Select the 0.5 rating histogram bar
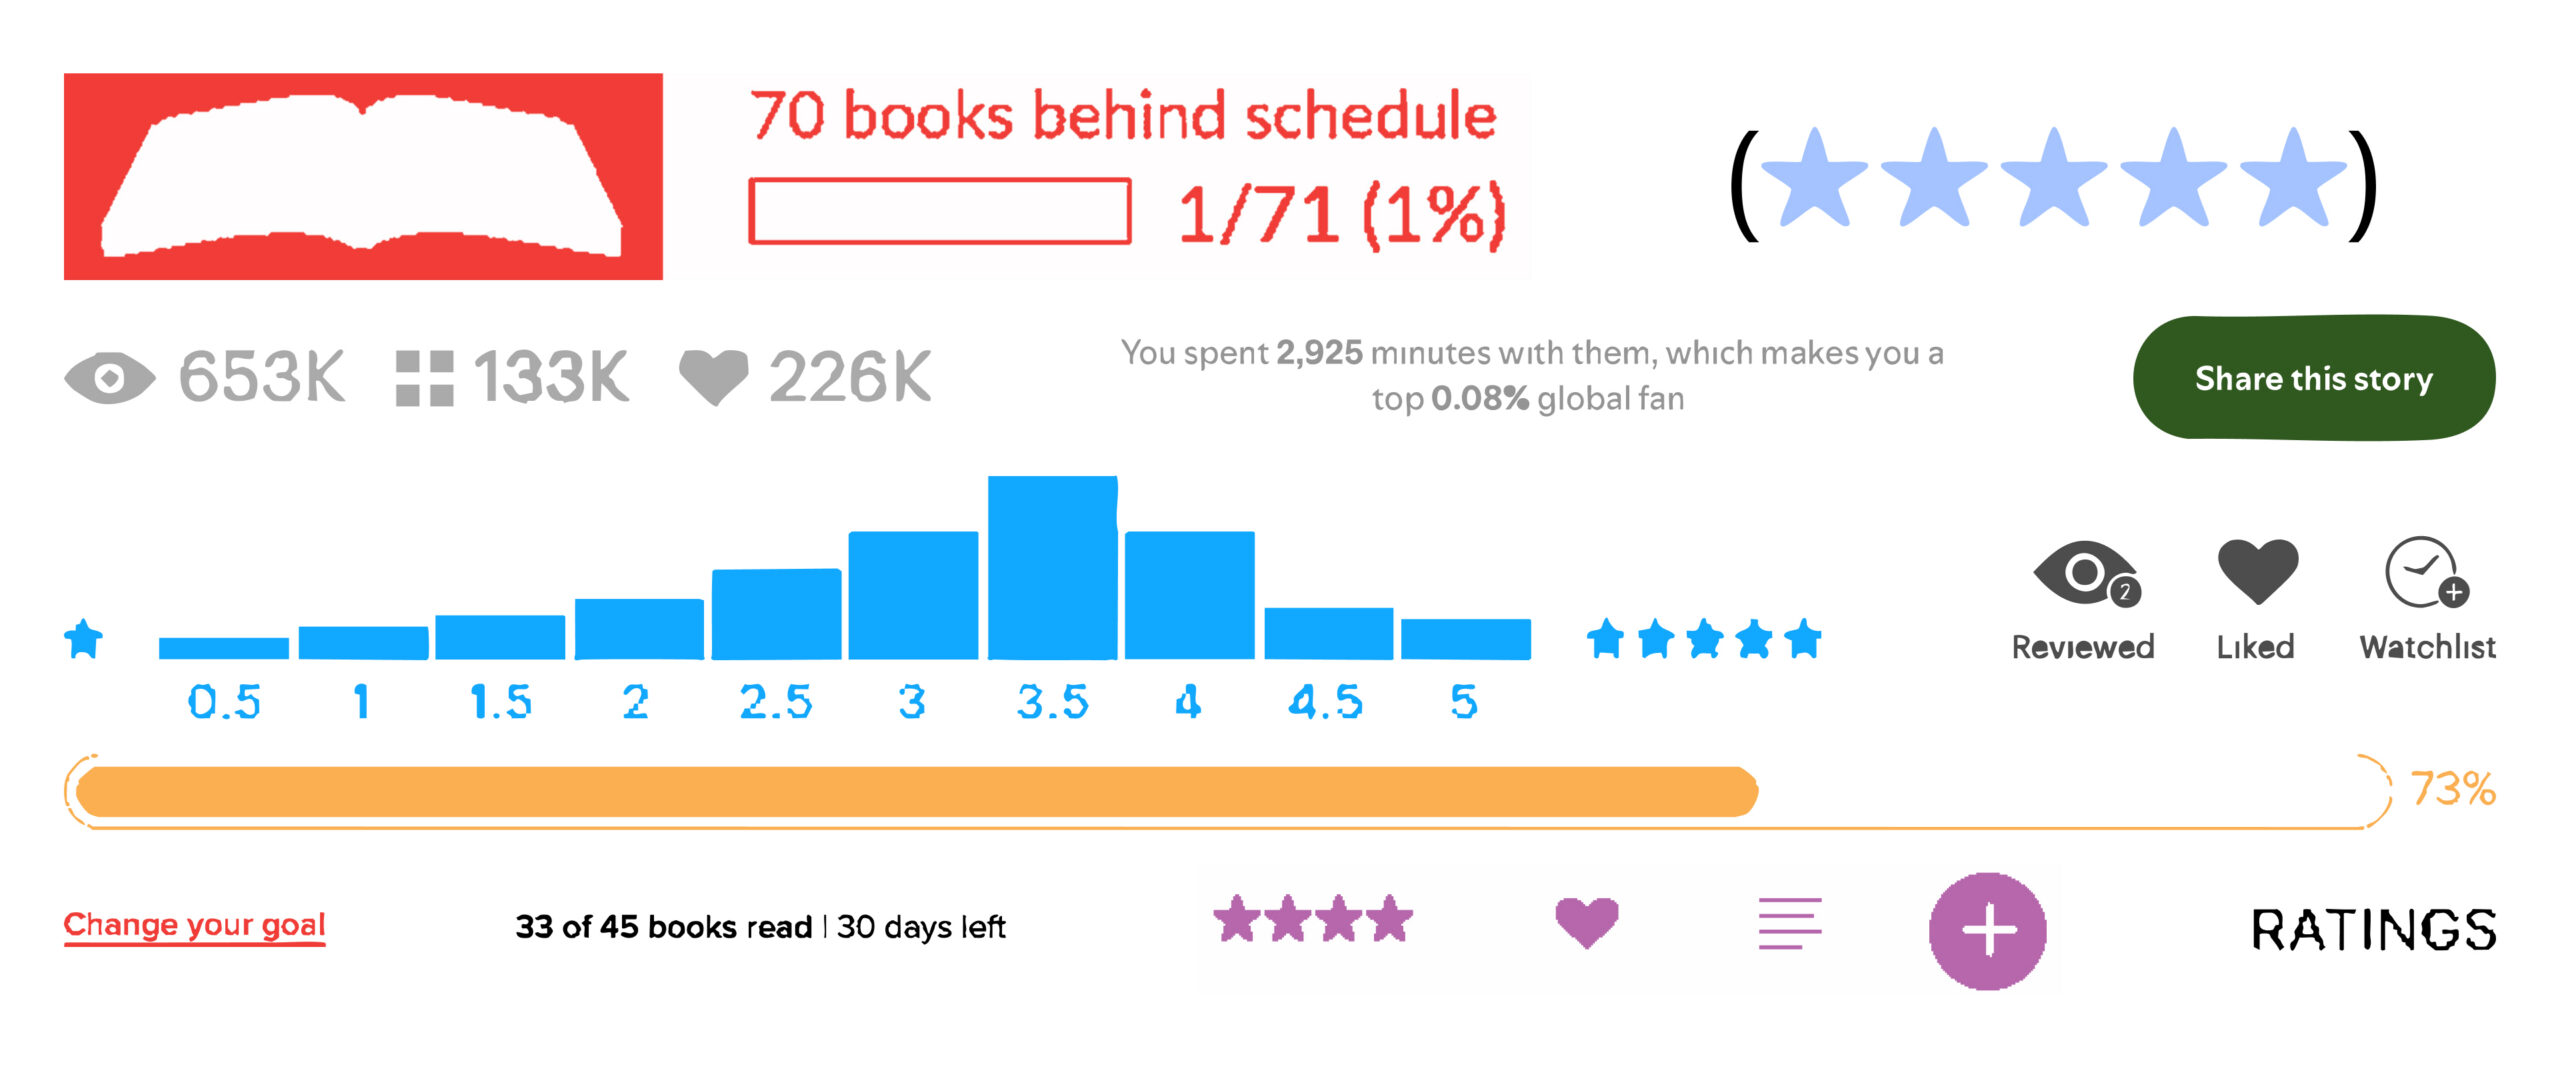The image size is (2560, 1067). (x=224, y=648)
